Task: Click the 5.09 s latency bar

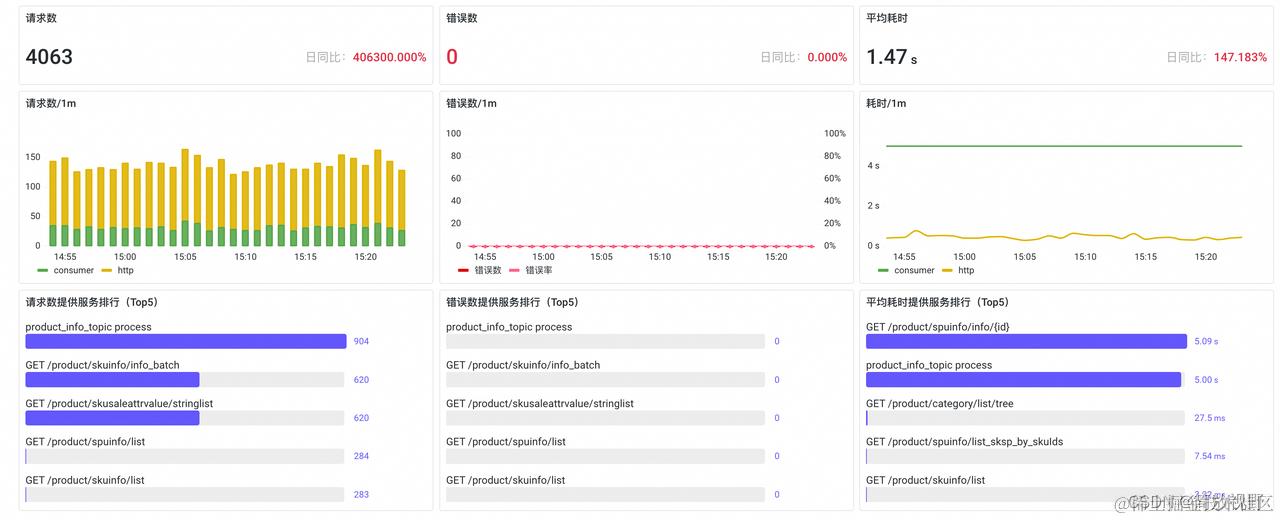Action: 1026,341
